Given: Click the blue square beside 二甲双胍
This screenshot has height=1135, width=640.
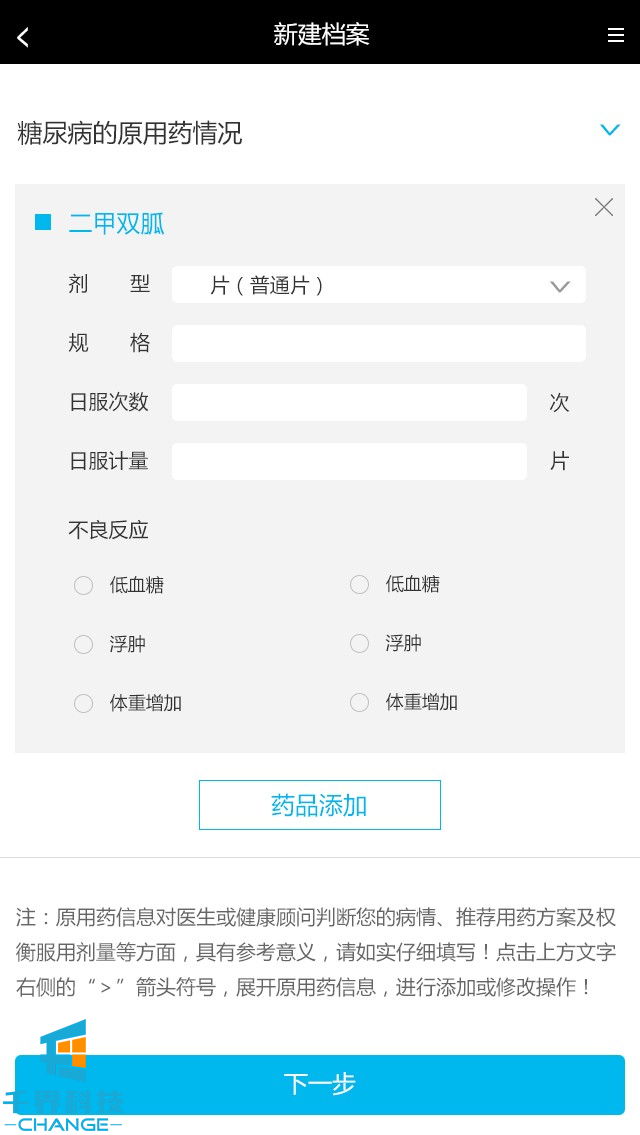Looking at the screenshot, I should click(43, 222).
